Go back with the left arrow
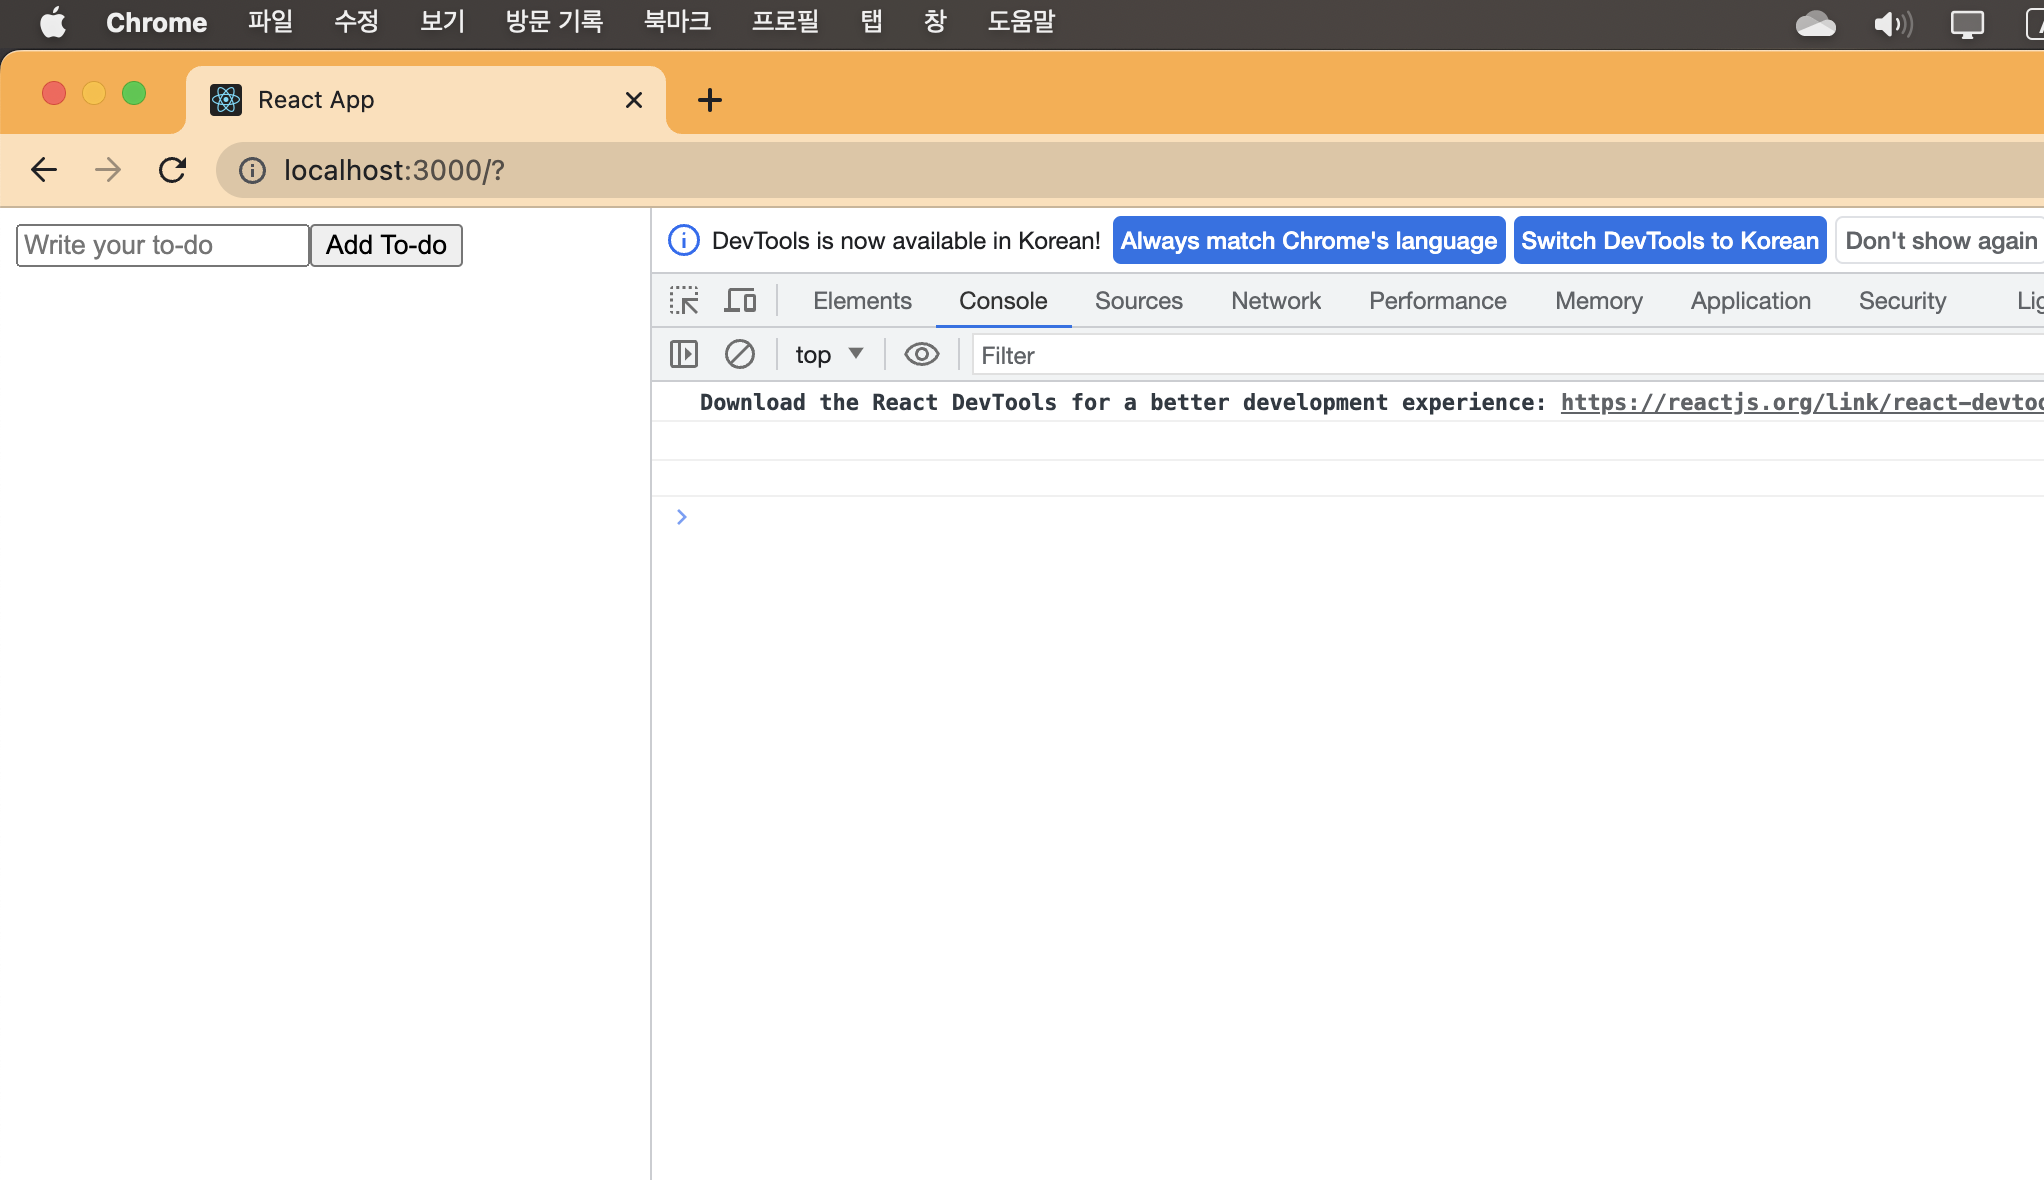This screenshot has width=2044, height=1180. coord(44,170)
